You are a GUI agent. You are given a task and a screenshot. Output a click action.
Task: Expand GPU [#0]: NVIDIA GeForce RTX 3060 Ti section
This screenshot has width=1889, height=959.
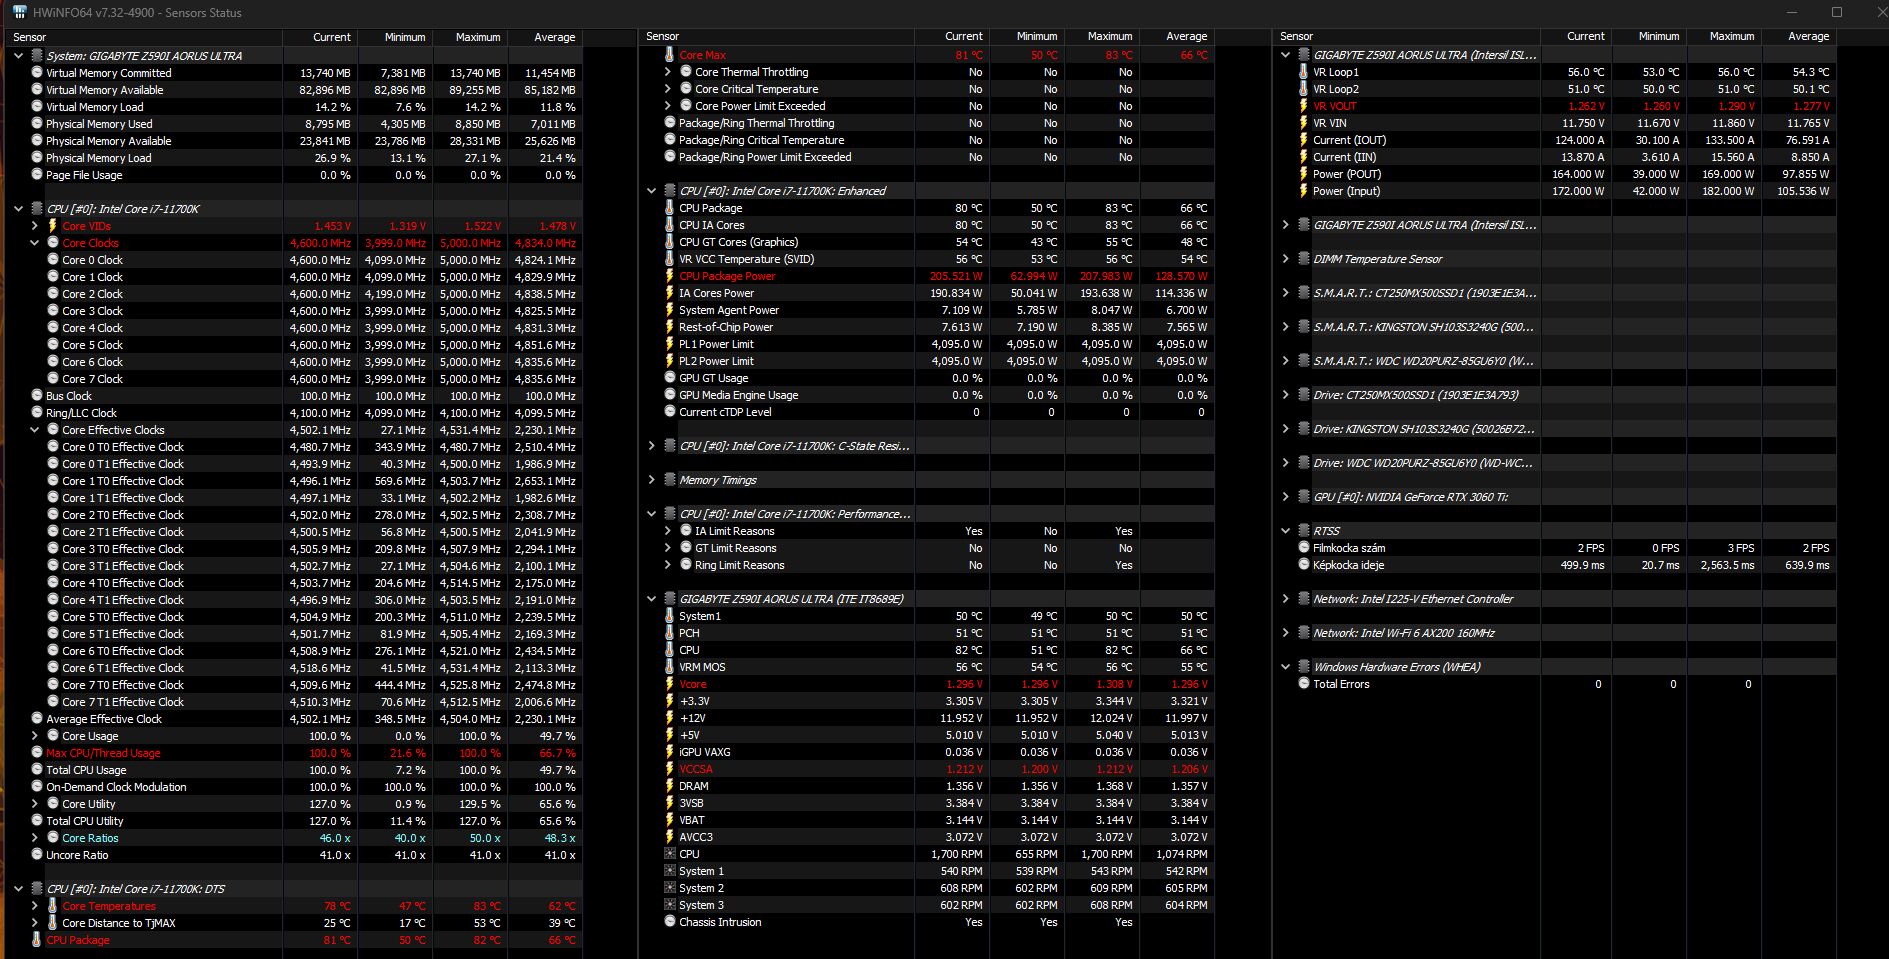[x=1285, y=497]
